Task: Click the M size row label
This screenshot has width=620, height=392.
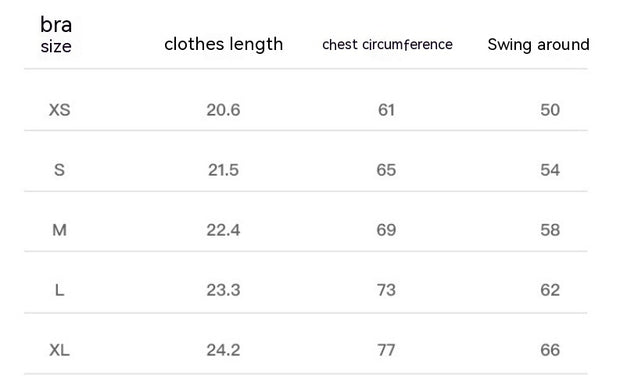Action: pos(59,230)
